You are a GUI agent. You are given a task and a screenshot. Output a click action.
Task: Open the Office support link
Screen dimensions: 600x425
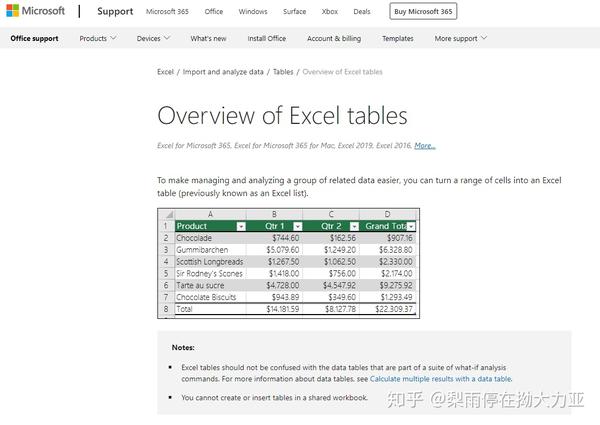pyautogui.click(x=34, y=38)
